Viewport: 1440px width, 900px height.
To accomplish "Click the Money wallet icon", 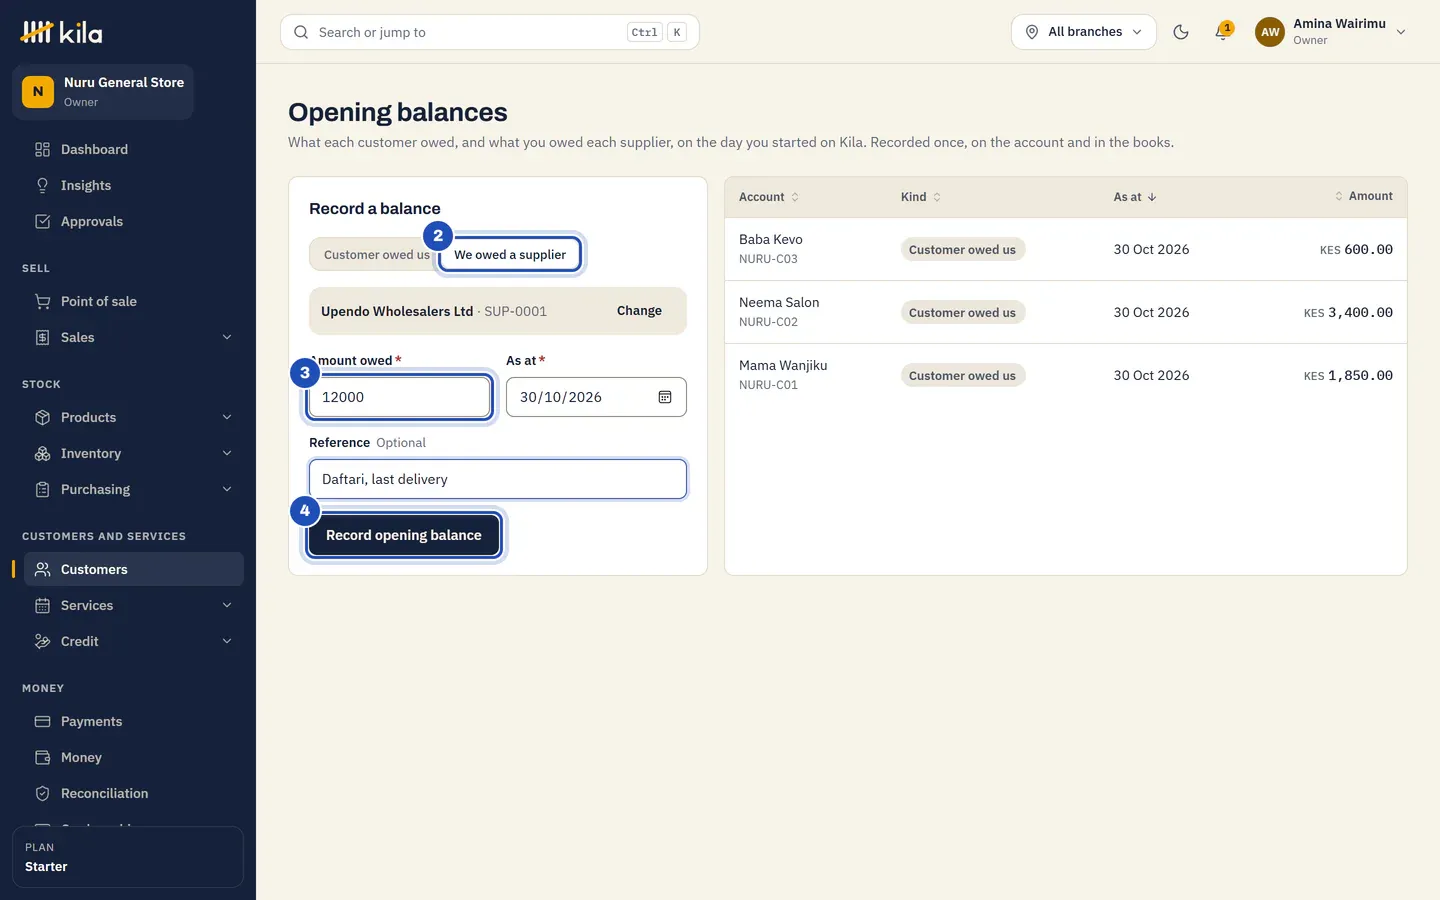I will click(42, 758).
